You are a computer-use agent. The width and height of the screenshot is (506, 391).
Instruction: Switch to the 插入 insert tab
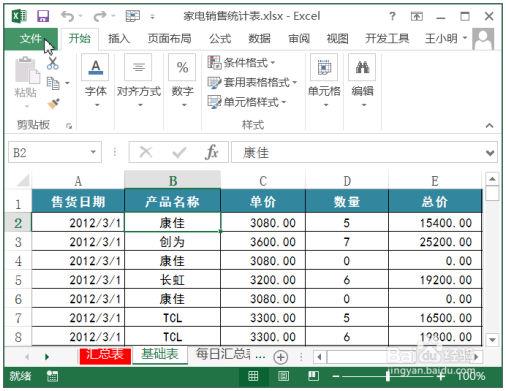coord(119,39)
